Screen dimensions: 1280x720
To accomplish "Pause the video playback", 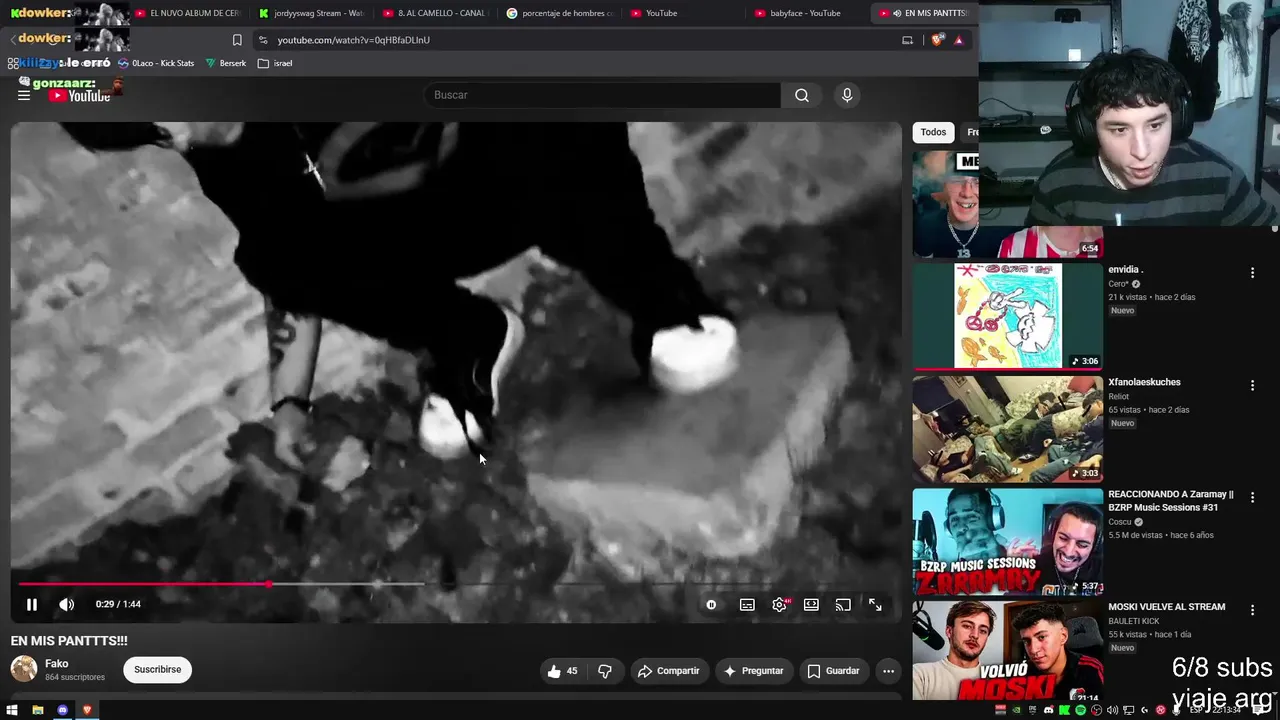I will click(32, 604).
